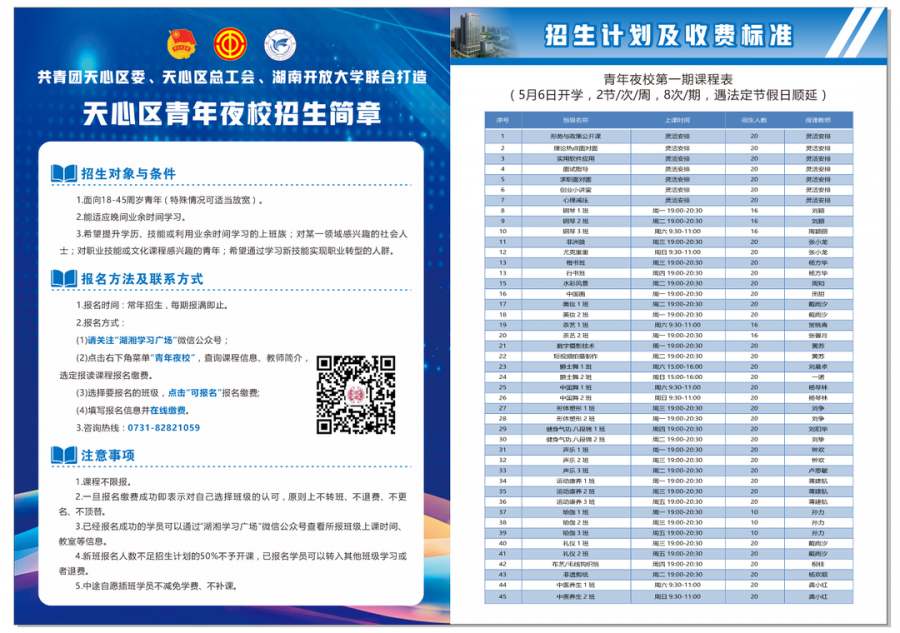Click the 招生计划及收费标准 banner title

tap(669, 35)
